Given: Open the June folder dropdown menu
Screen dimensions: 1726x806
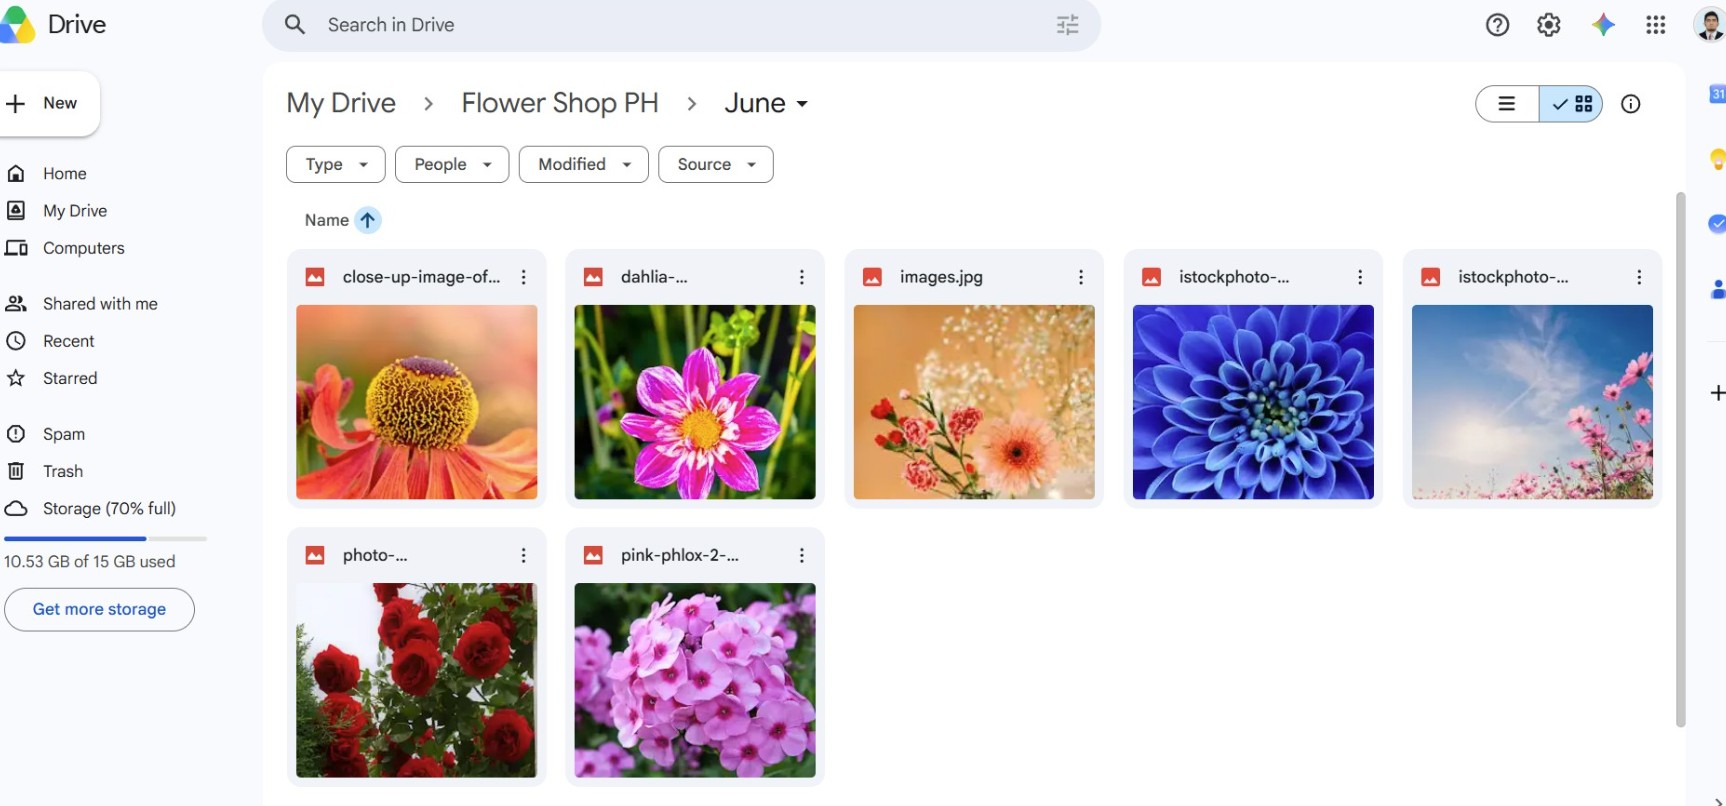Looking at the screenshot, I should click(x=766, y=103).
